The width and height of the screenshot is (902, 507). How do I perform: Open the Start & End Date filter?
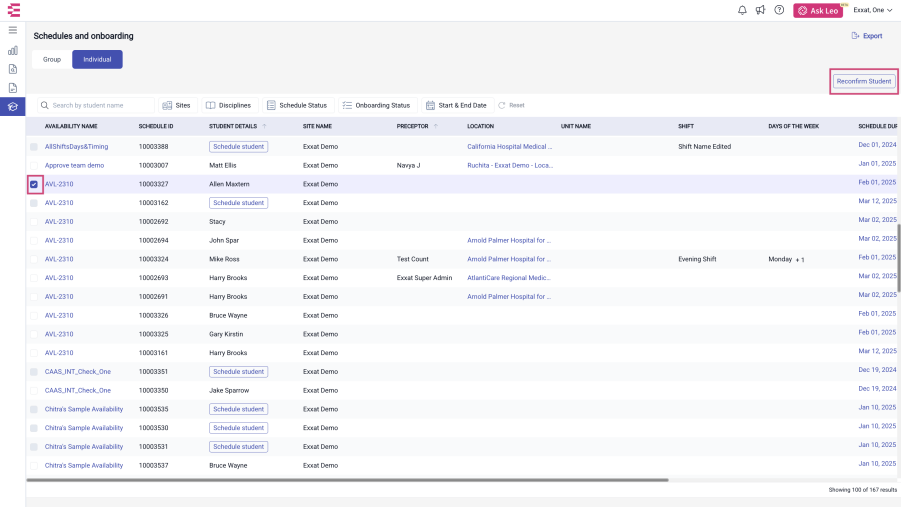point(457,105)
